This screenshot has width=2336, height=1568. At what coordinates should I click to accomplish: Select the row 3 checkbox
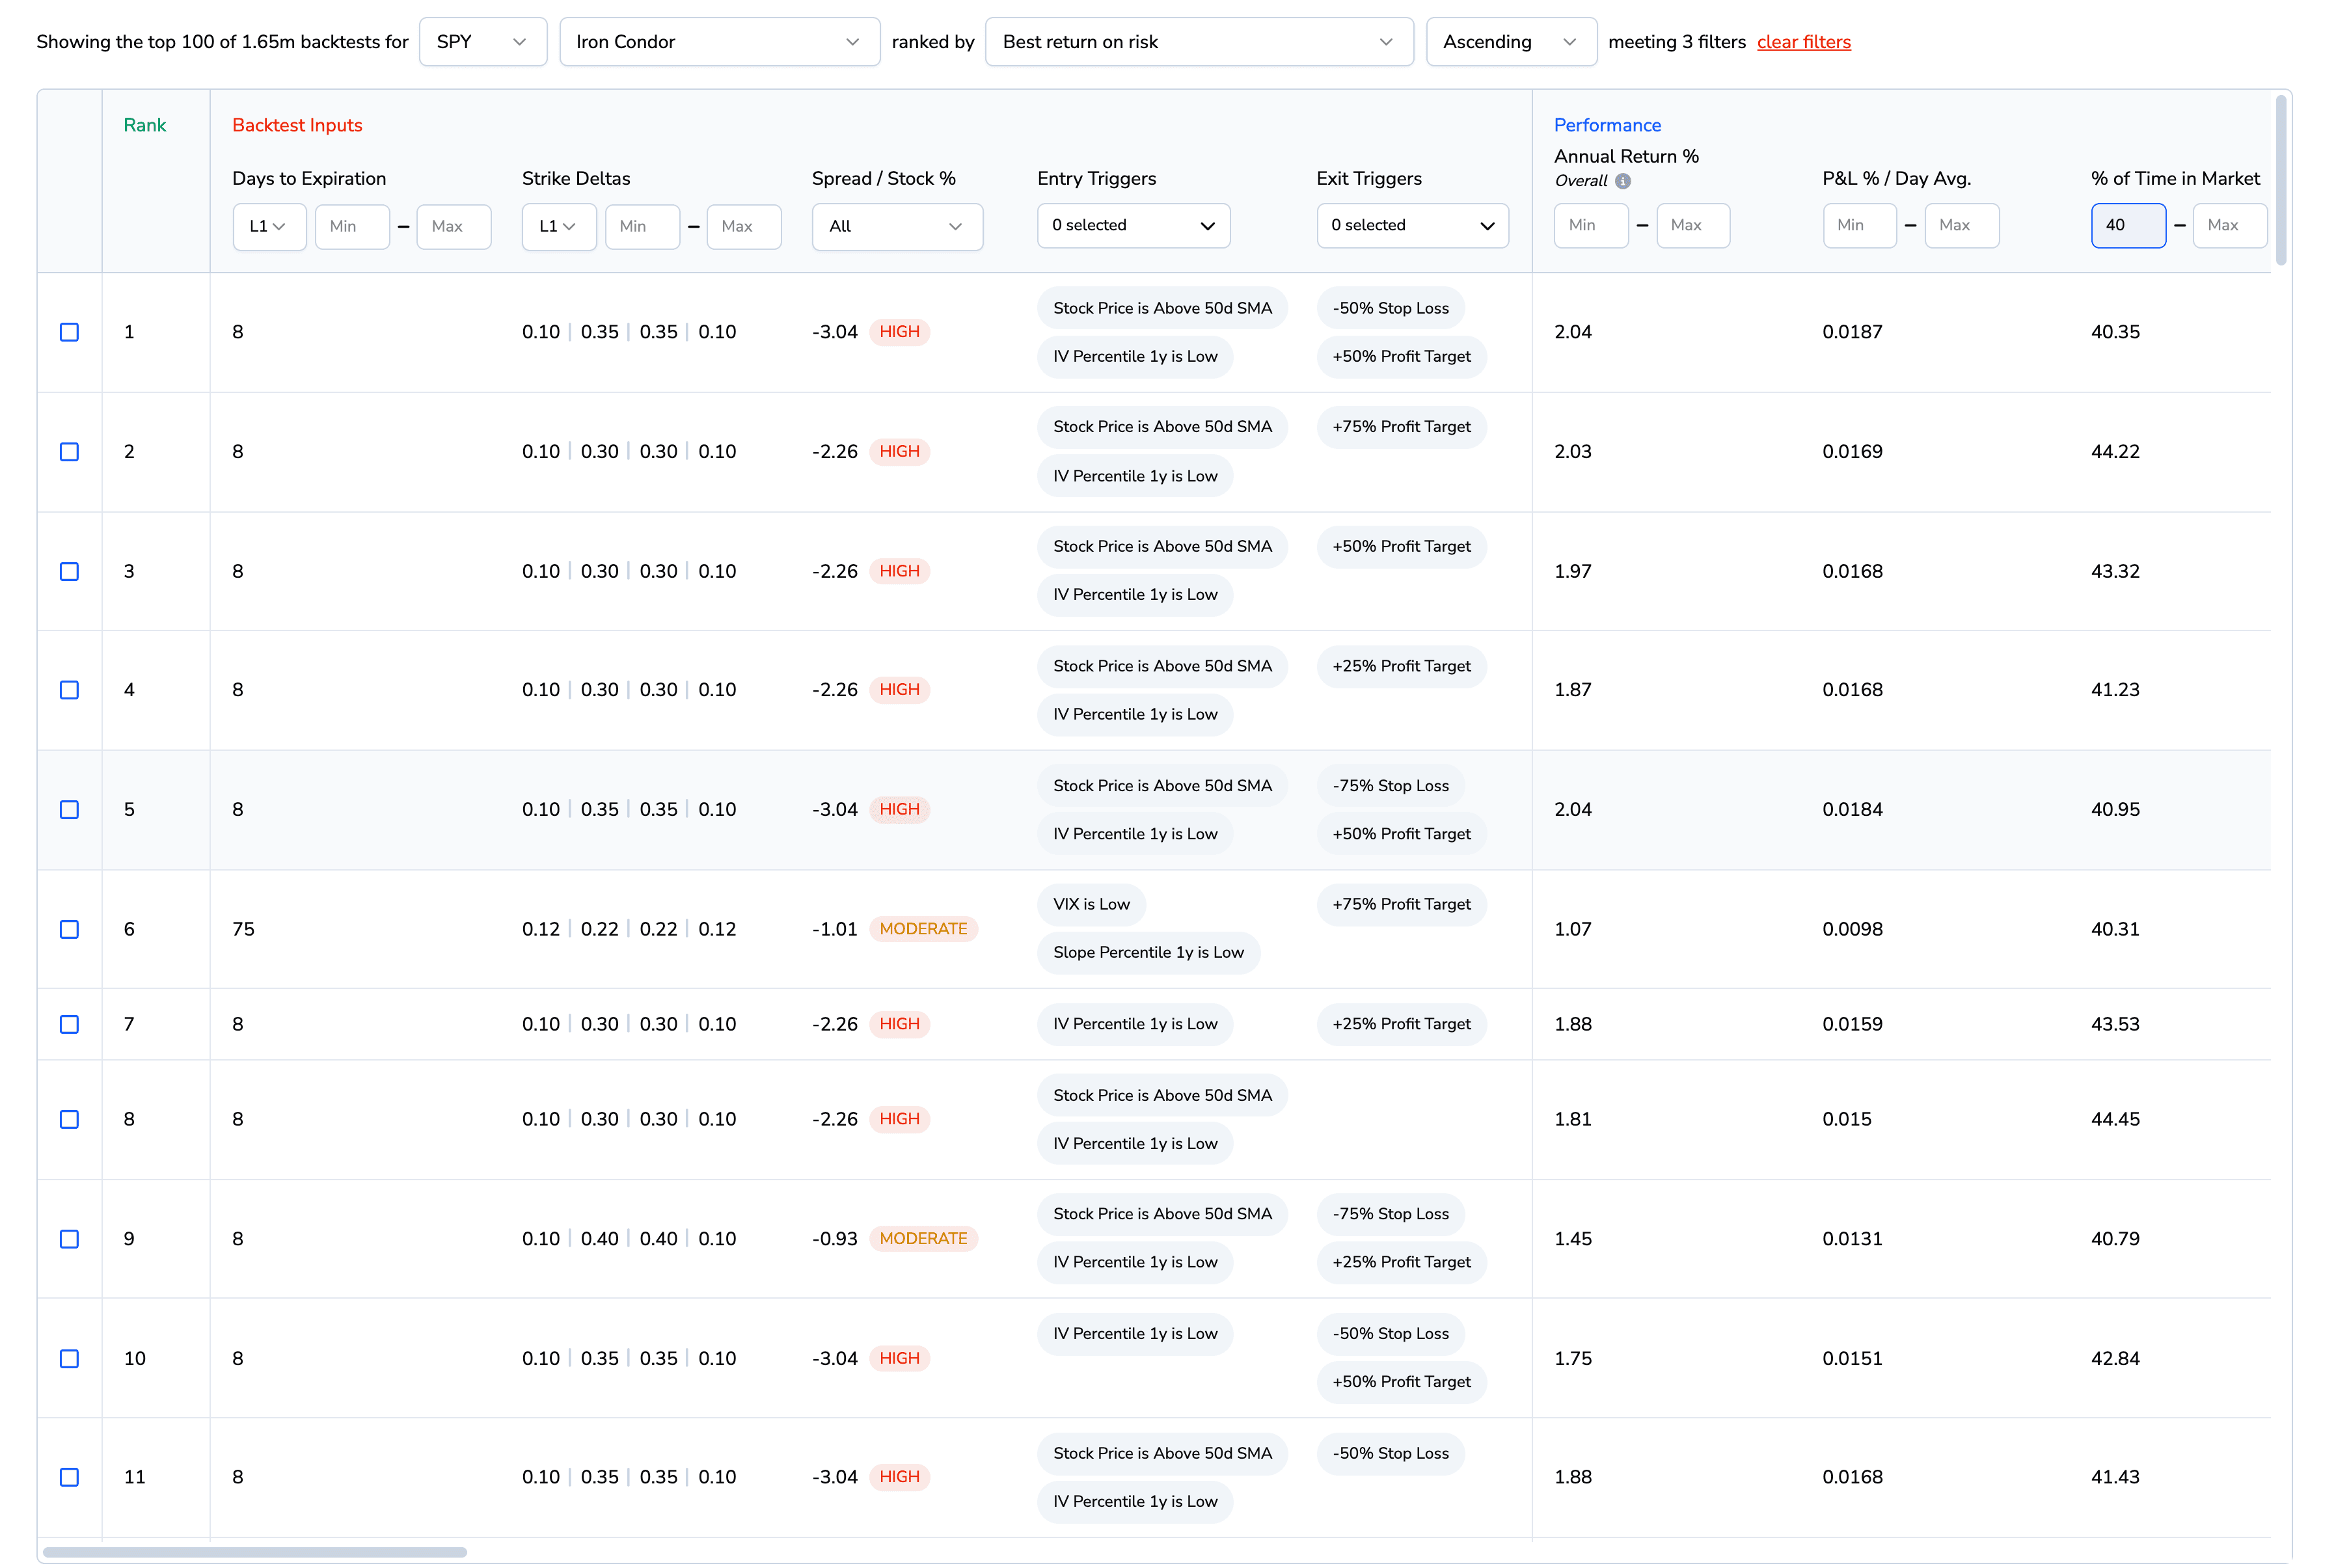click(x=69, y=571)
